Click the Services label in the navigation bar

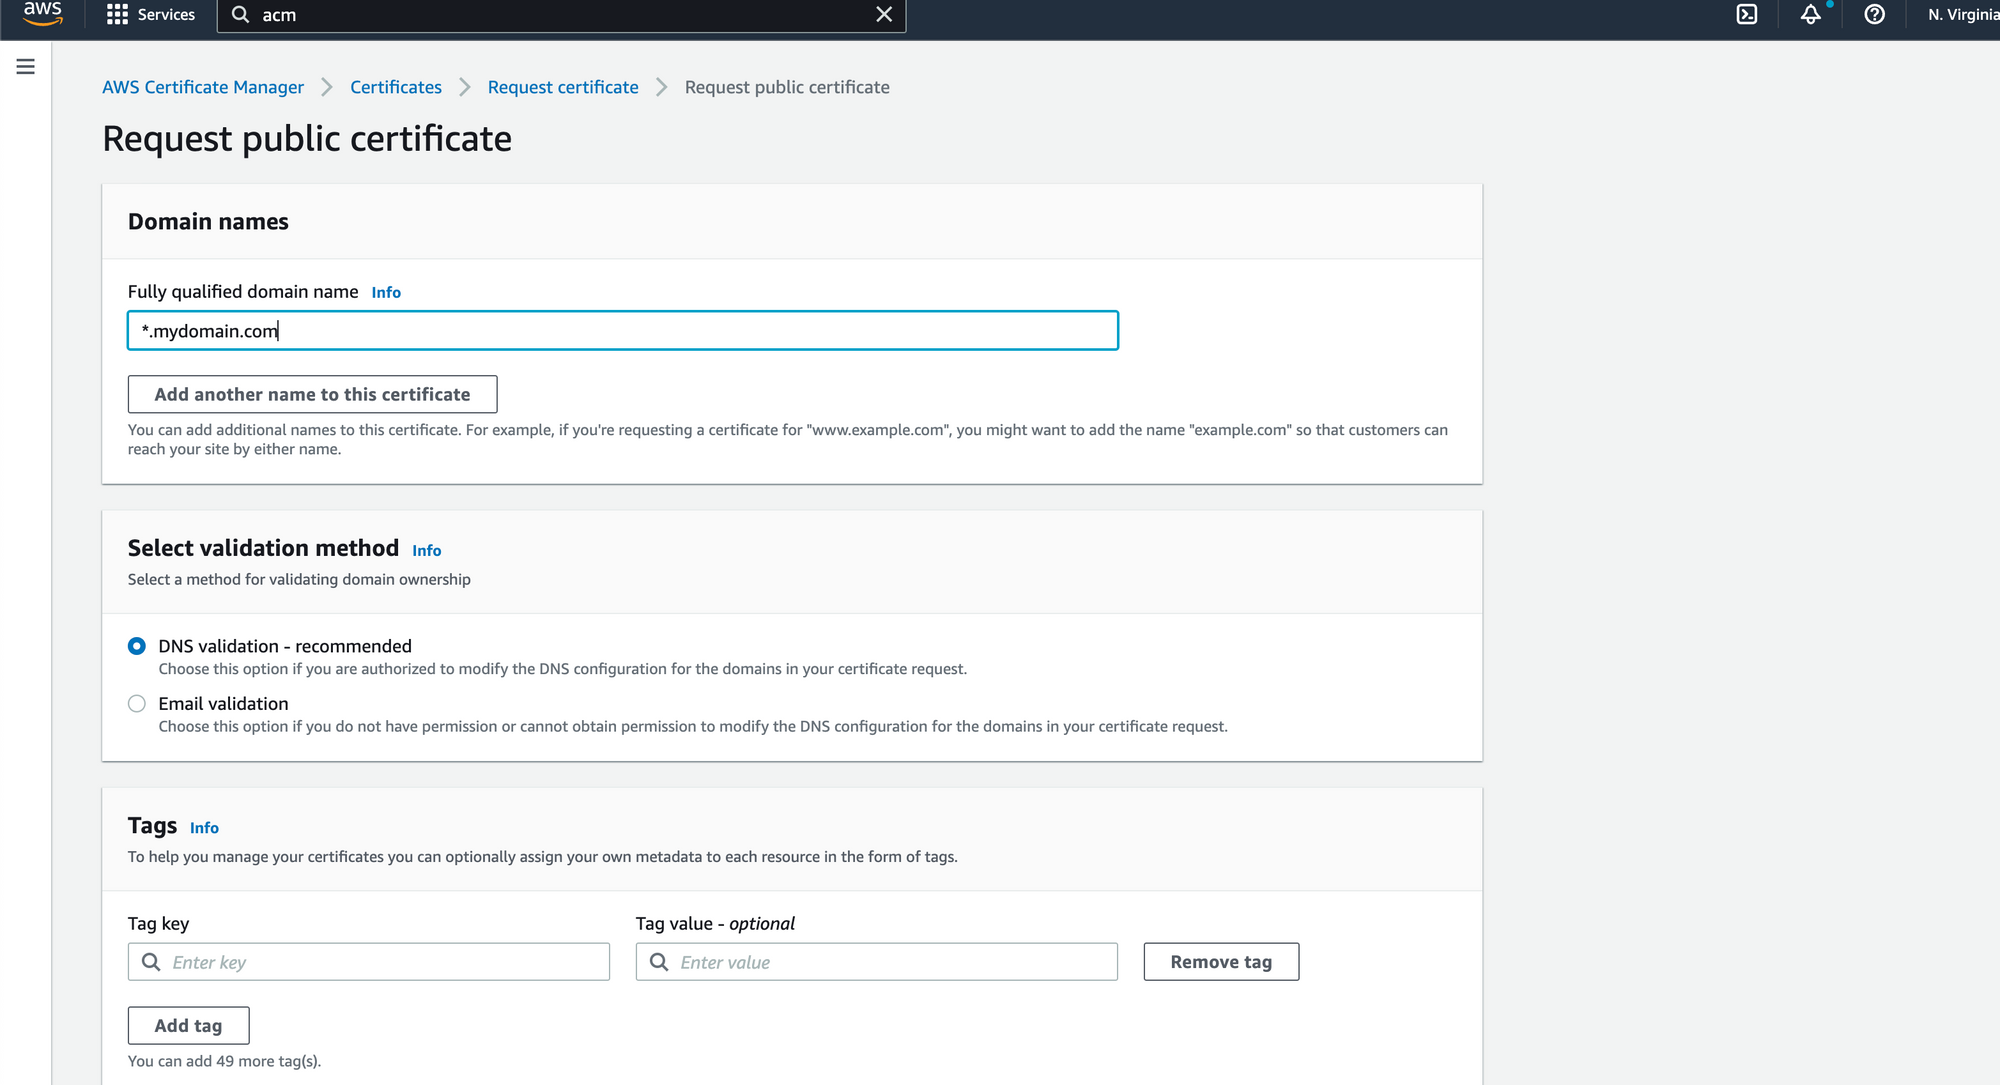point(166,15)
